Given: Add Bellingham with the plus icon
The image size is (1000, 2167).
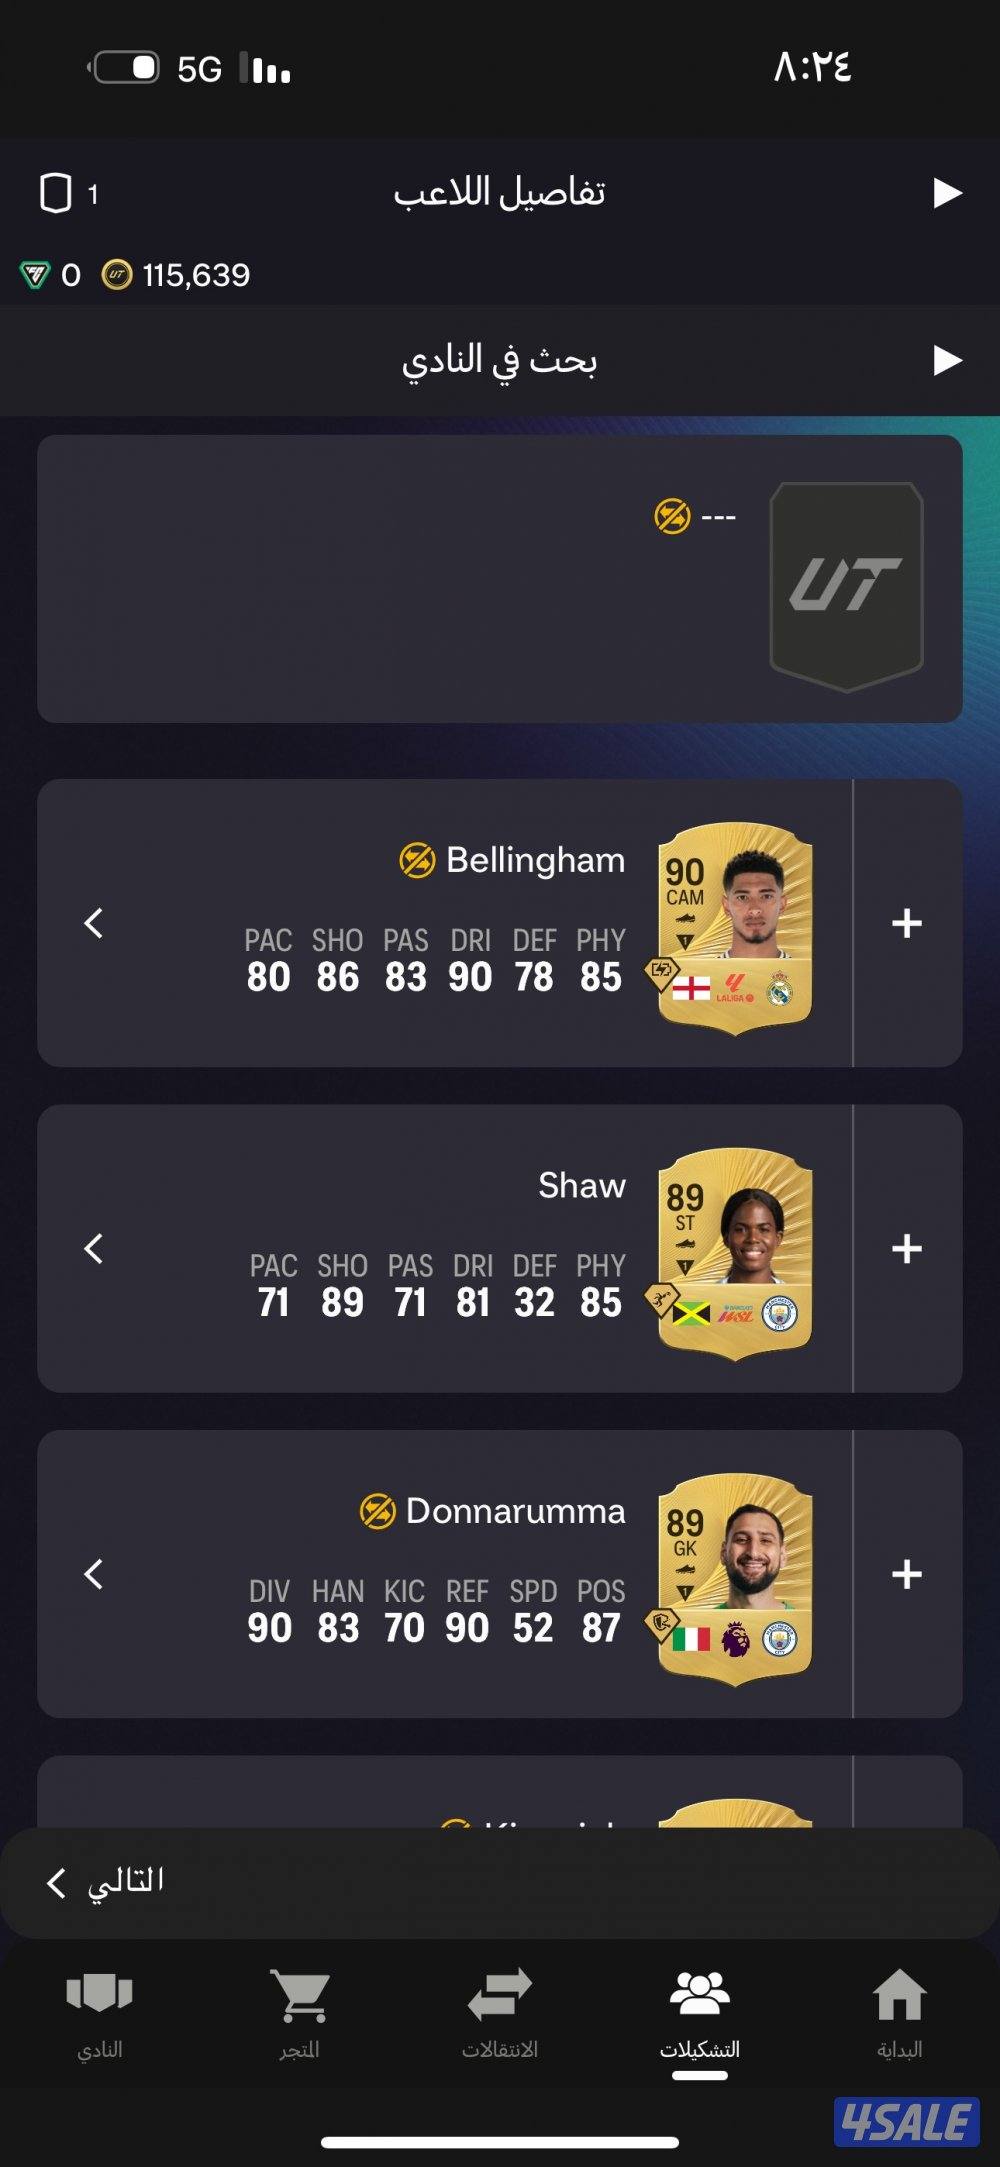Looking at the screenshot, I should point(907,922).
